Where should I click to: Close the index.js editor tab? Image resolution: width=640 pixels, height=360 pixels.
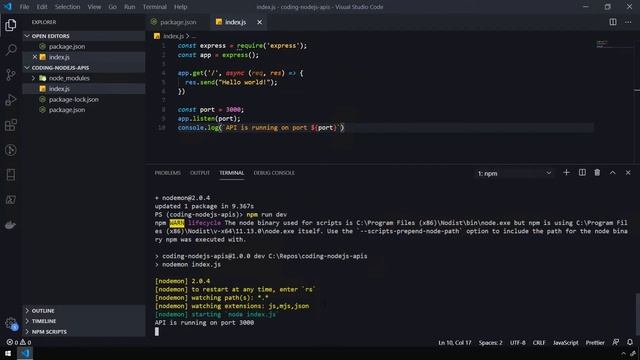click(x=260, y=22)
